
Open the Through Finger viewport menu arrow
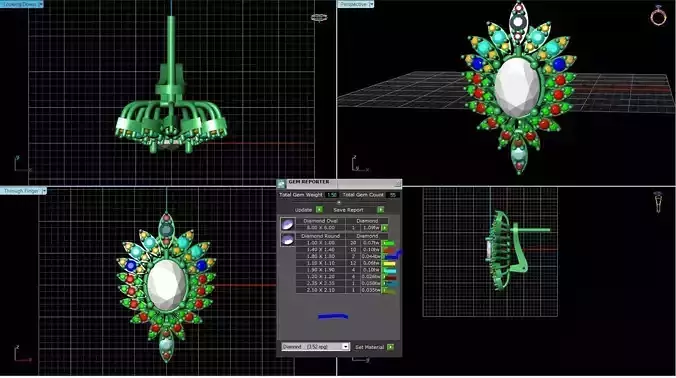click(x=44, y=191)
